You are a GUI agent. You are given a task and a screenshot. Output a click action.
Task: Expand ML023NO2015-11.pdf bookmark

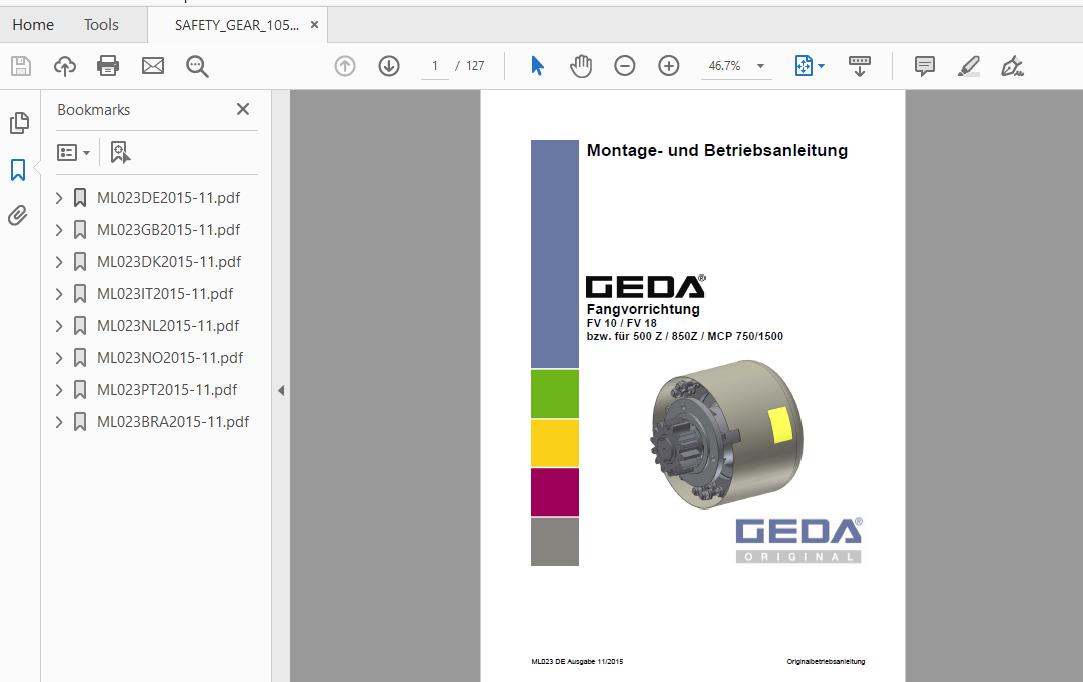59,358
